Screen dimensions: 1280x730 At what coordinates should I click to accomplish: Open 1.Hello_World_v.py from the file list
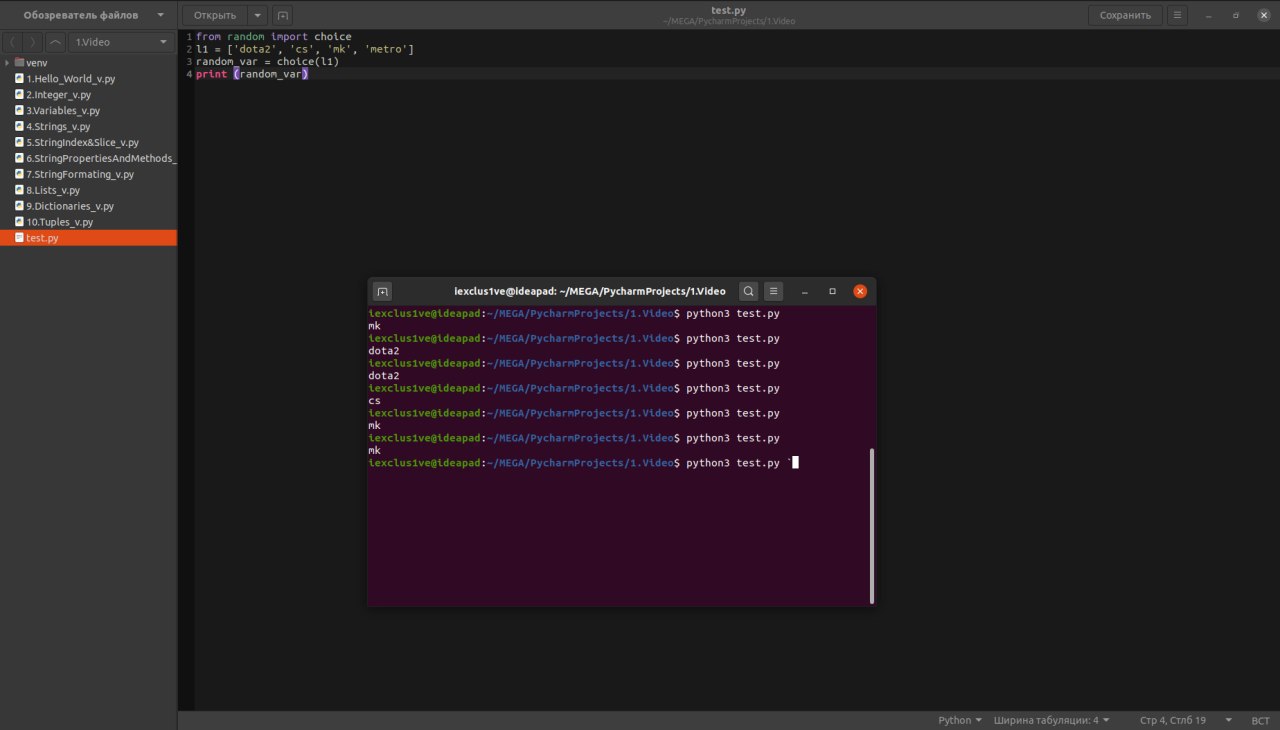point(70,79)
